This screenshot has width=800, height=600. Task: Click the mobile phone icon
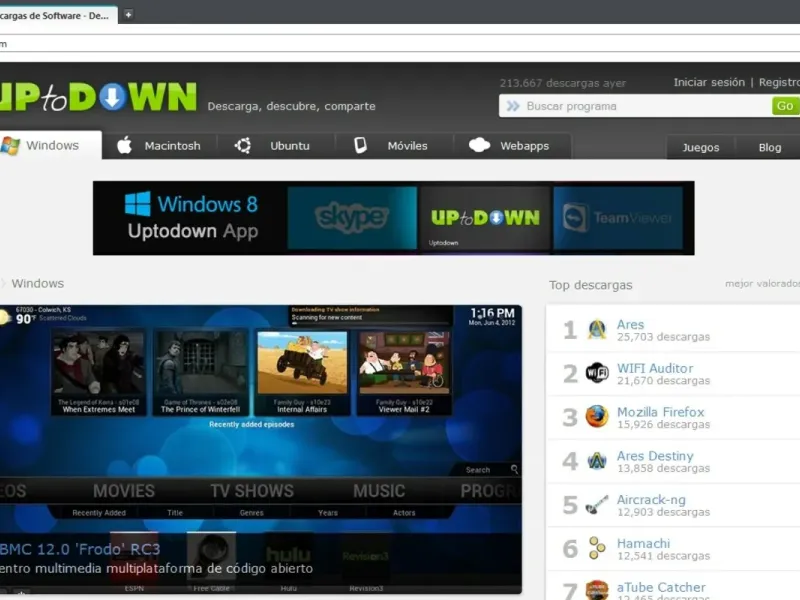pyautogui.click(x=360, y=145)
